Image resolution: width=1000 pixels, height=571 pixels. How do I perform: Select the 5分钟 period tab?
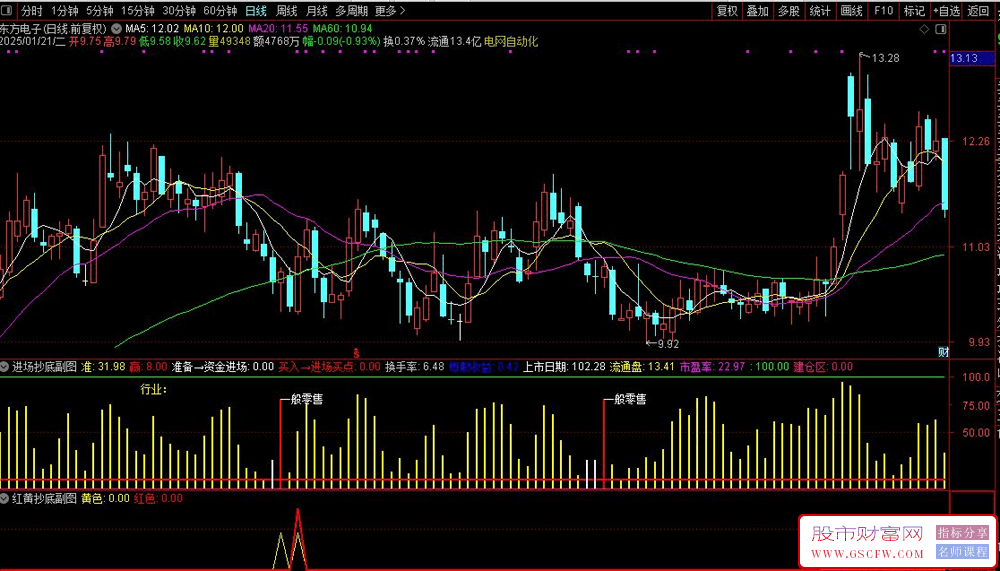click(x=99, y=11)
